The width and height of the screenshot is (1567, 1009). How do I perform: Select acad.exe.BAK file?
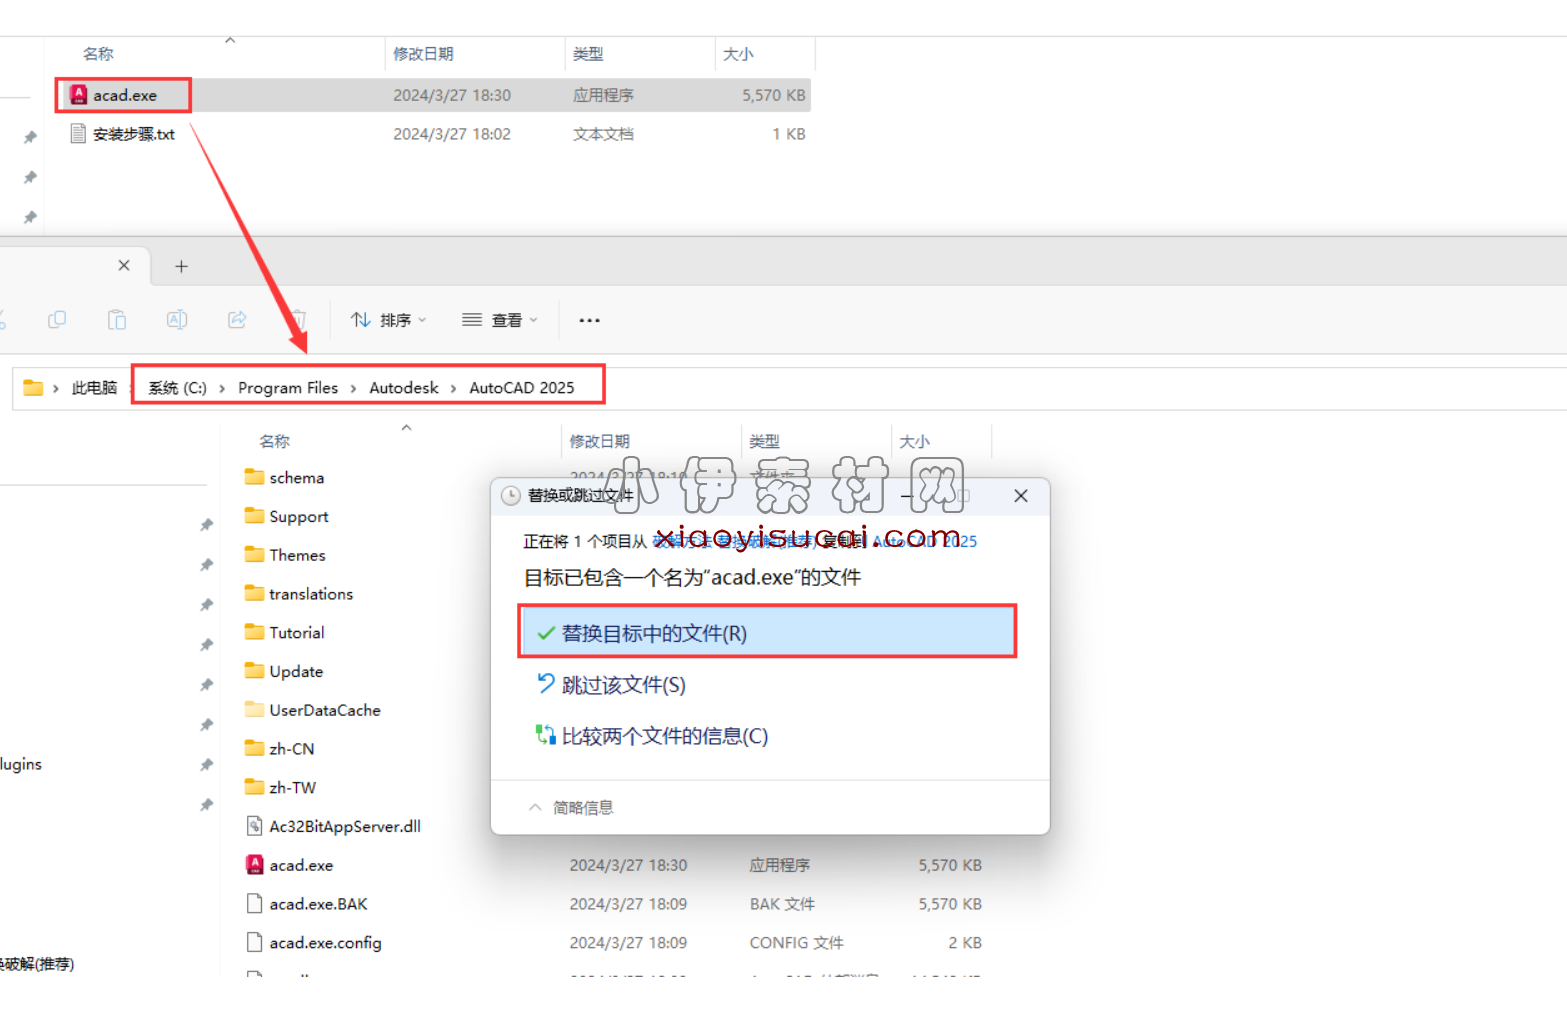point(308,904)
